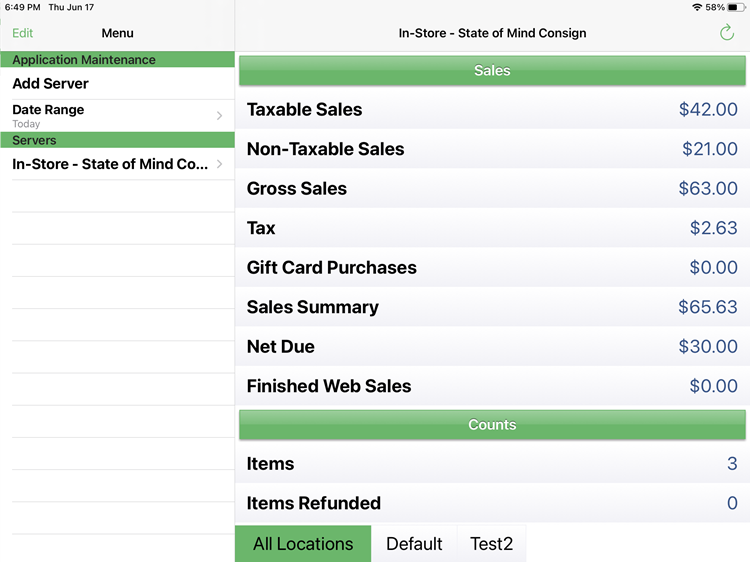Open the Gross Sales row
The height and width of the screenshot is (562, 750).
tap(492, 188)
